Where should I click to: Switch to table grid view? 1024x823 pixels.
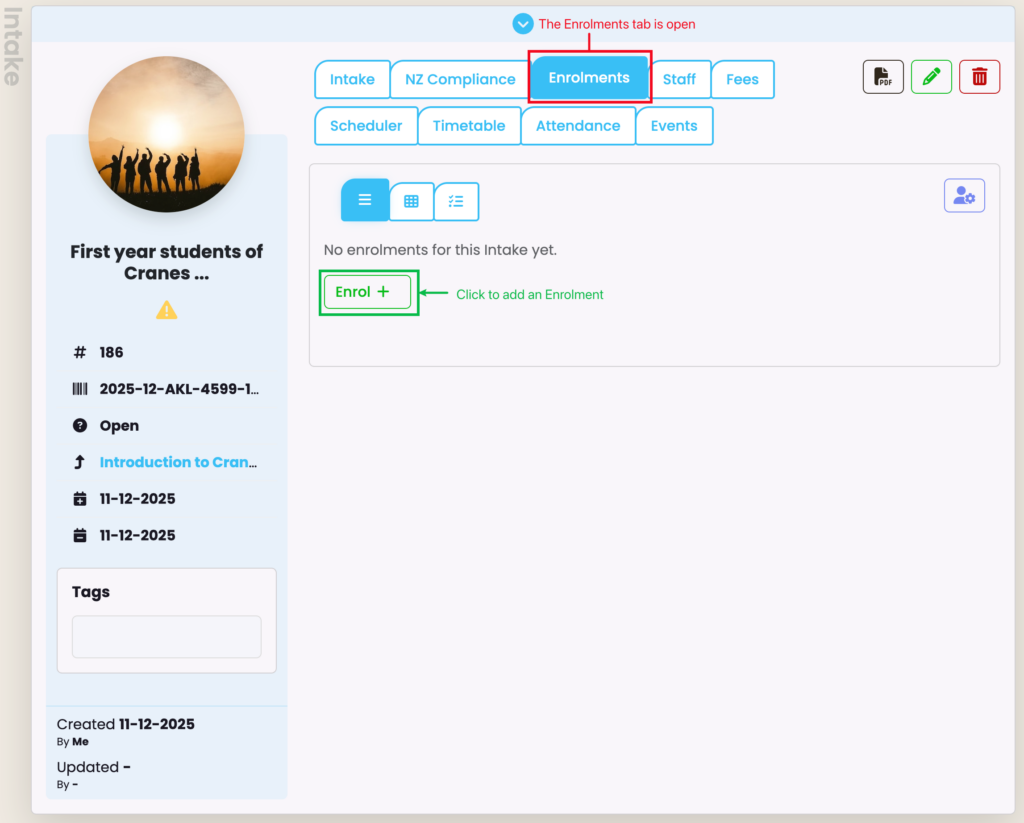pyautogui.click(x=411, y=201)
